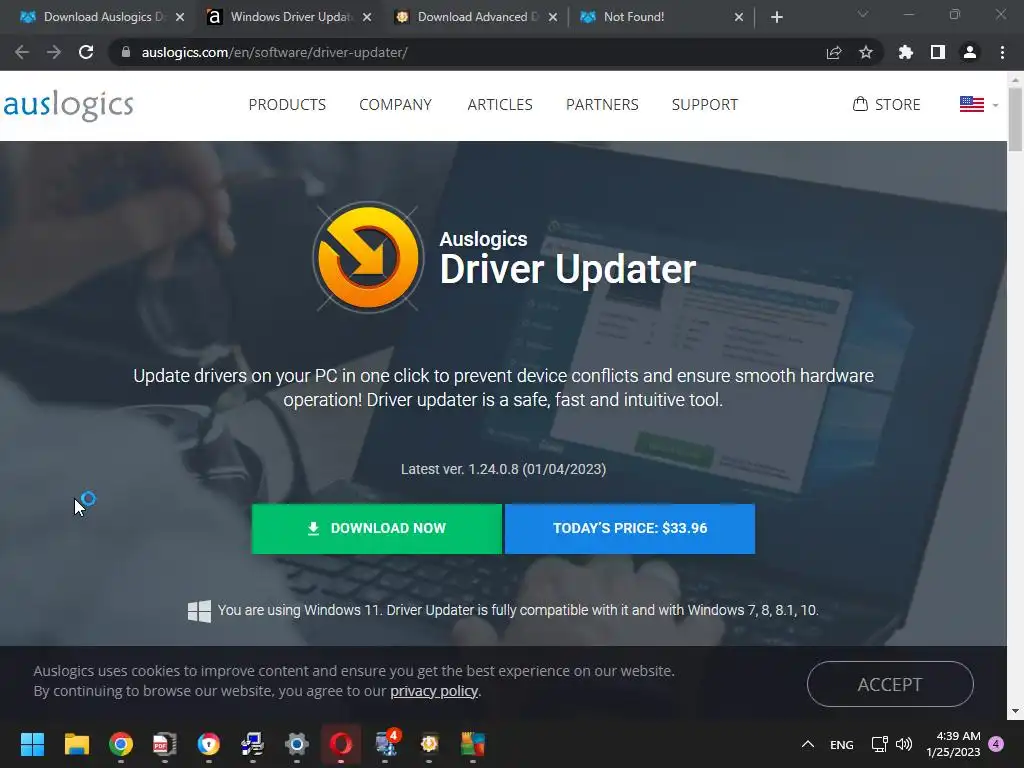Open the Settings gear taskbar icon
The height and width of the screenshot is (768, 1024).
[296, 744]
